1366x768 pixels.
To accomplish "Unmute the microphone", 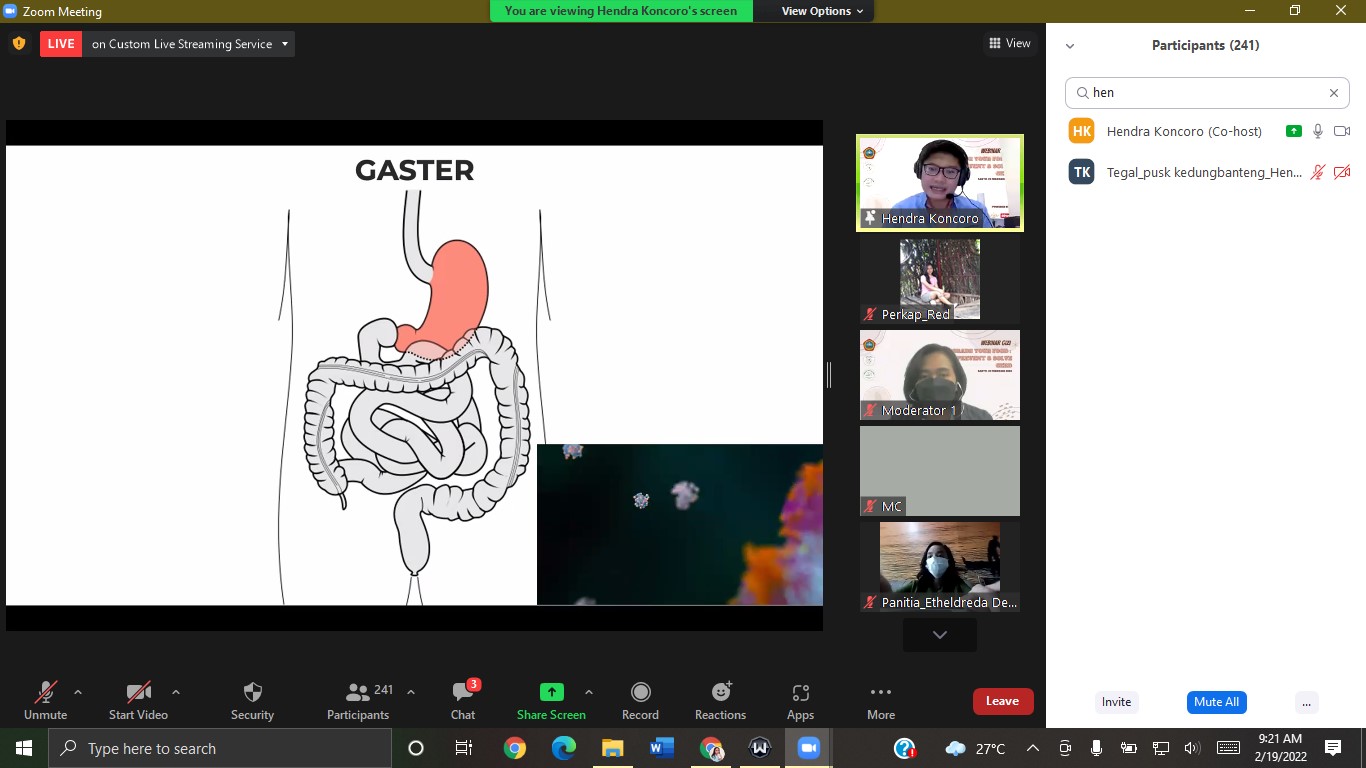I will (x=45, y=693).
